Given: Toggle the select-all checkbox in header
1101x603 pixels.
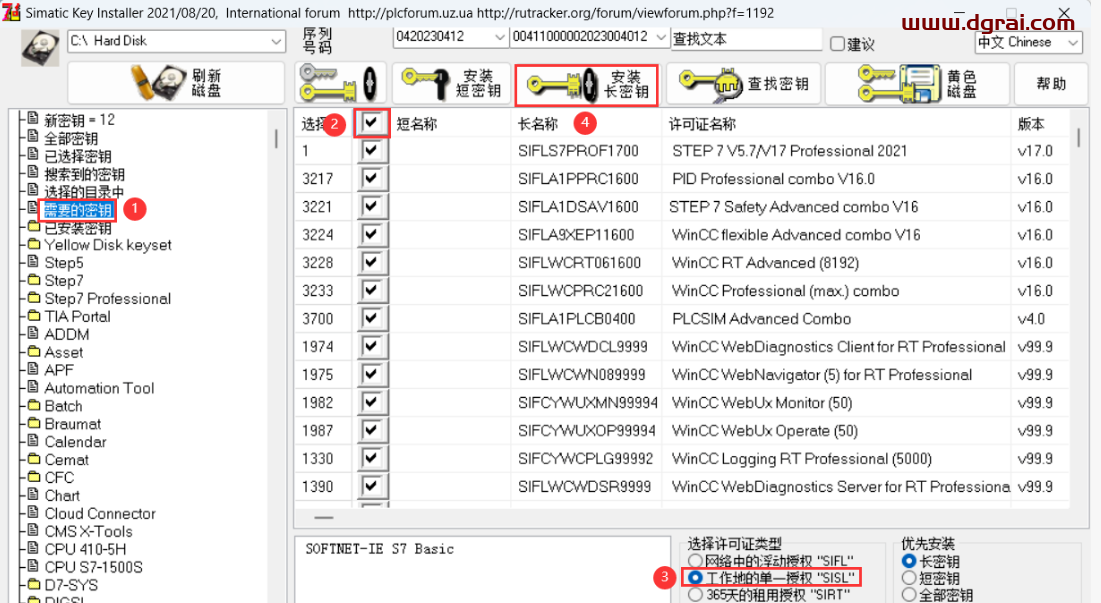Looking at the screenshot, I should 373,123.
